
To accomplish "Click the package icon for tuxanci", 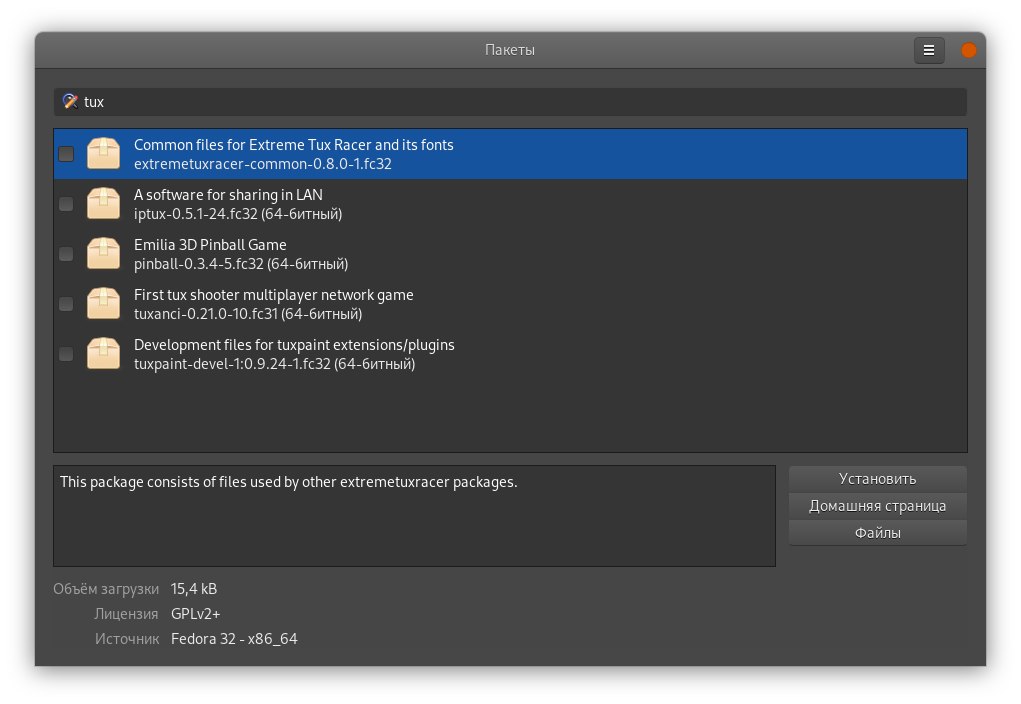I will click(104, 303).
